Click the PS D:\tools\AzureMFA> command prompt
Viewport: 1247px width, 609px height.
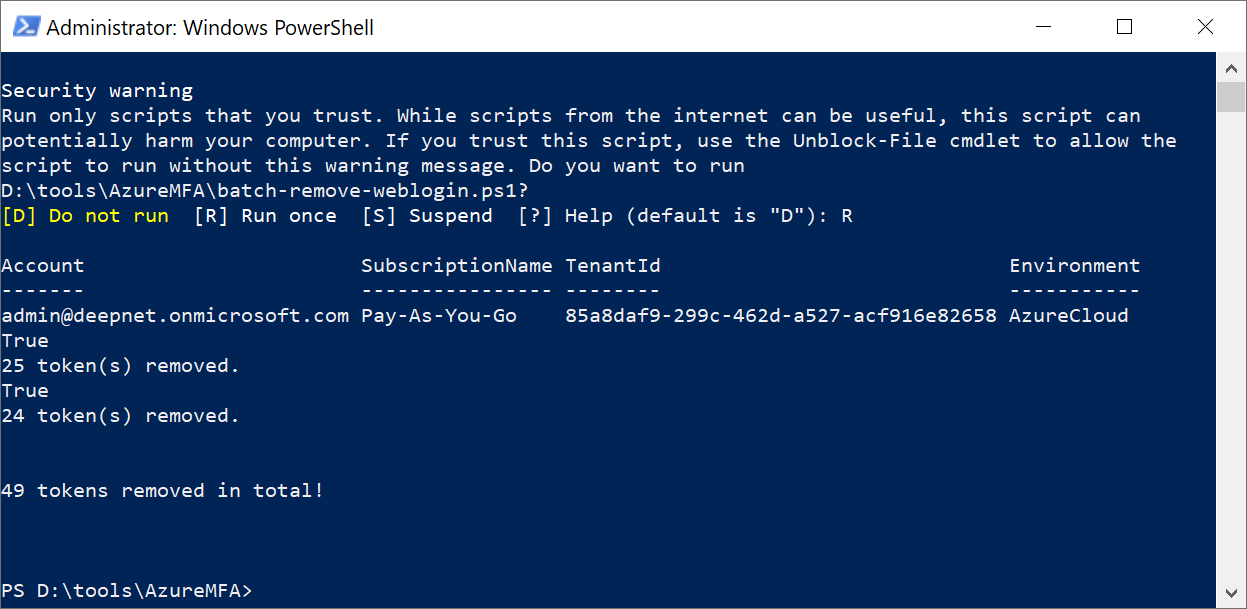[x=127, y=591]
